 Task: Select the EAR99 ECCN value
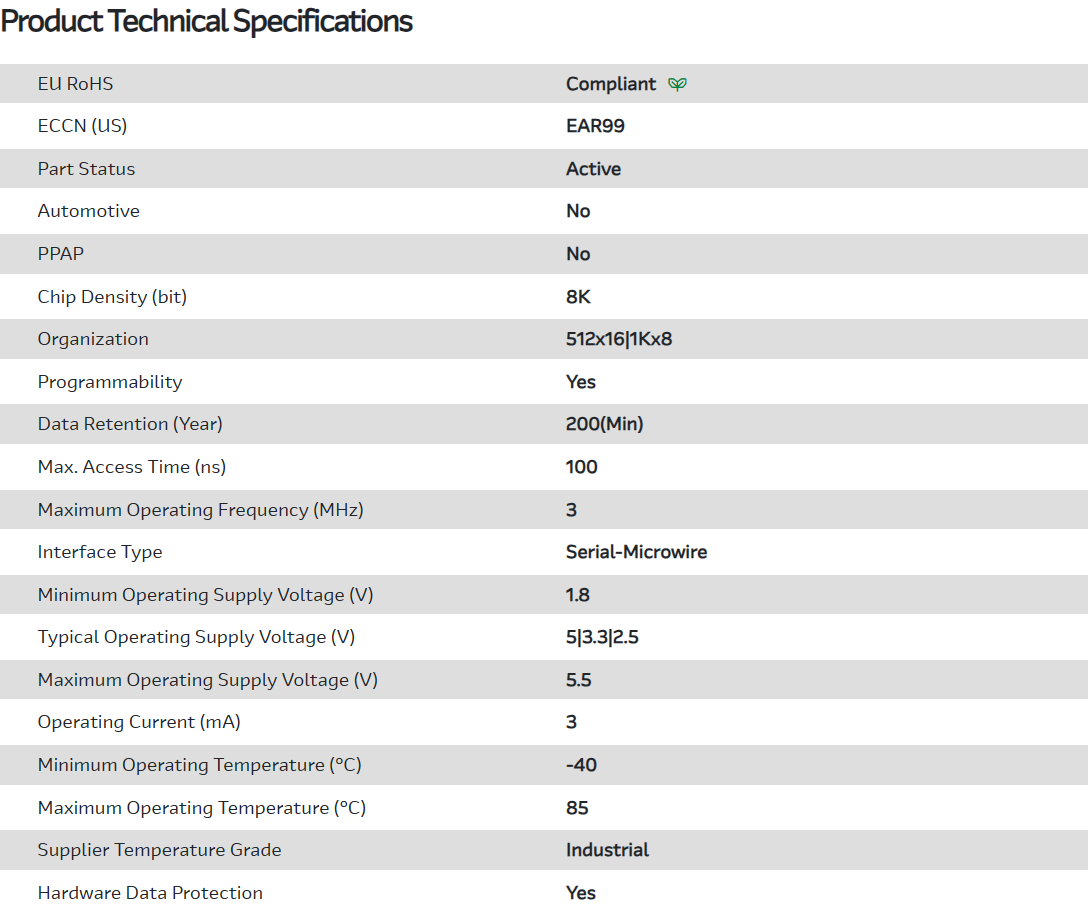595,126
